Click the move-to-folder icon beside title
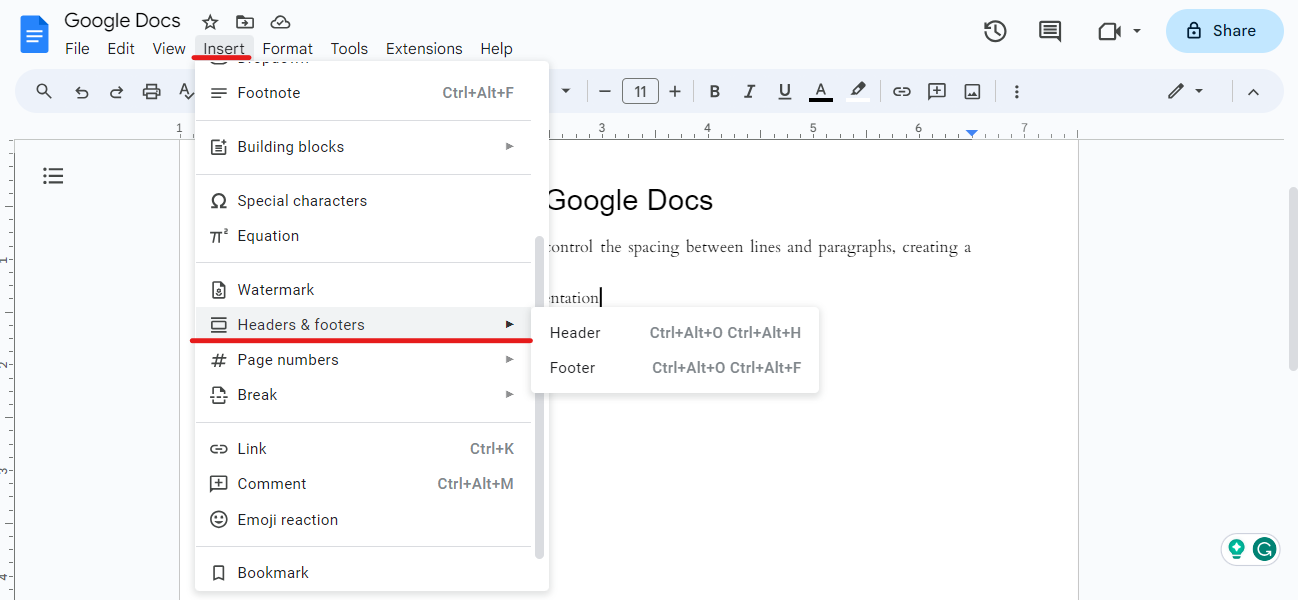Viewport: 1298px width, 600px height. 245,22
